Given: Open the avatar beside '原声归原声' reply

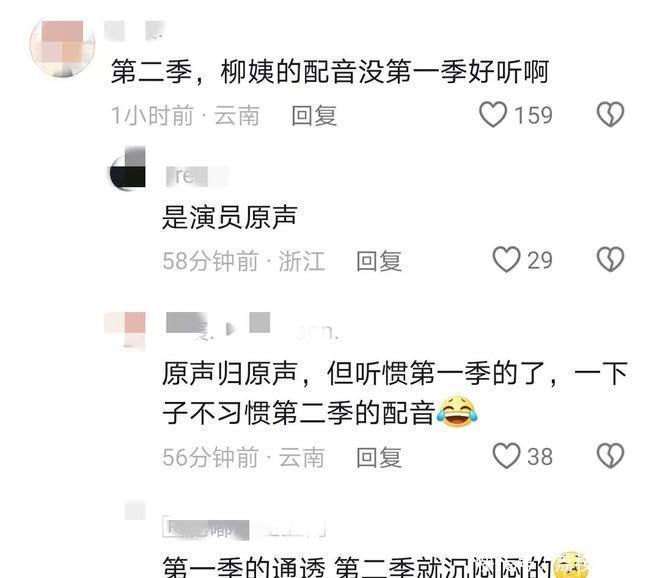Looking at the screenshot, I should (125, 331).
